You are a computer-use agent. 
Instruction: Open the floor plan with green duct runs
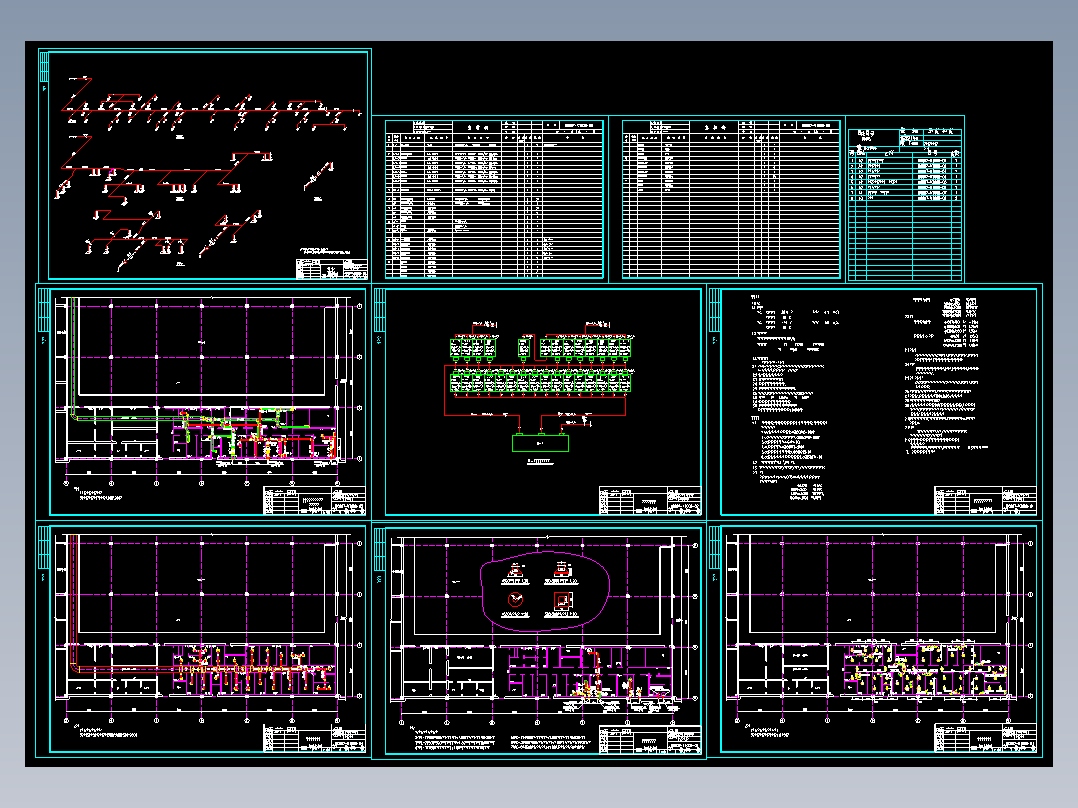click(x=204, y=401)
